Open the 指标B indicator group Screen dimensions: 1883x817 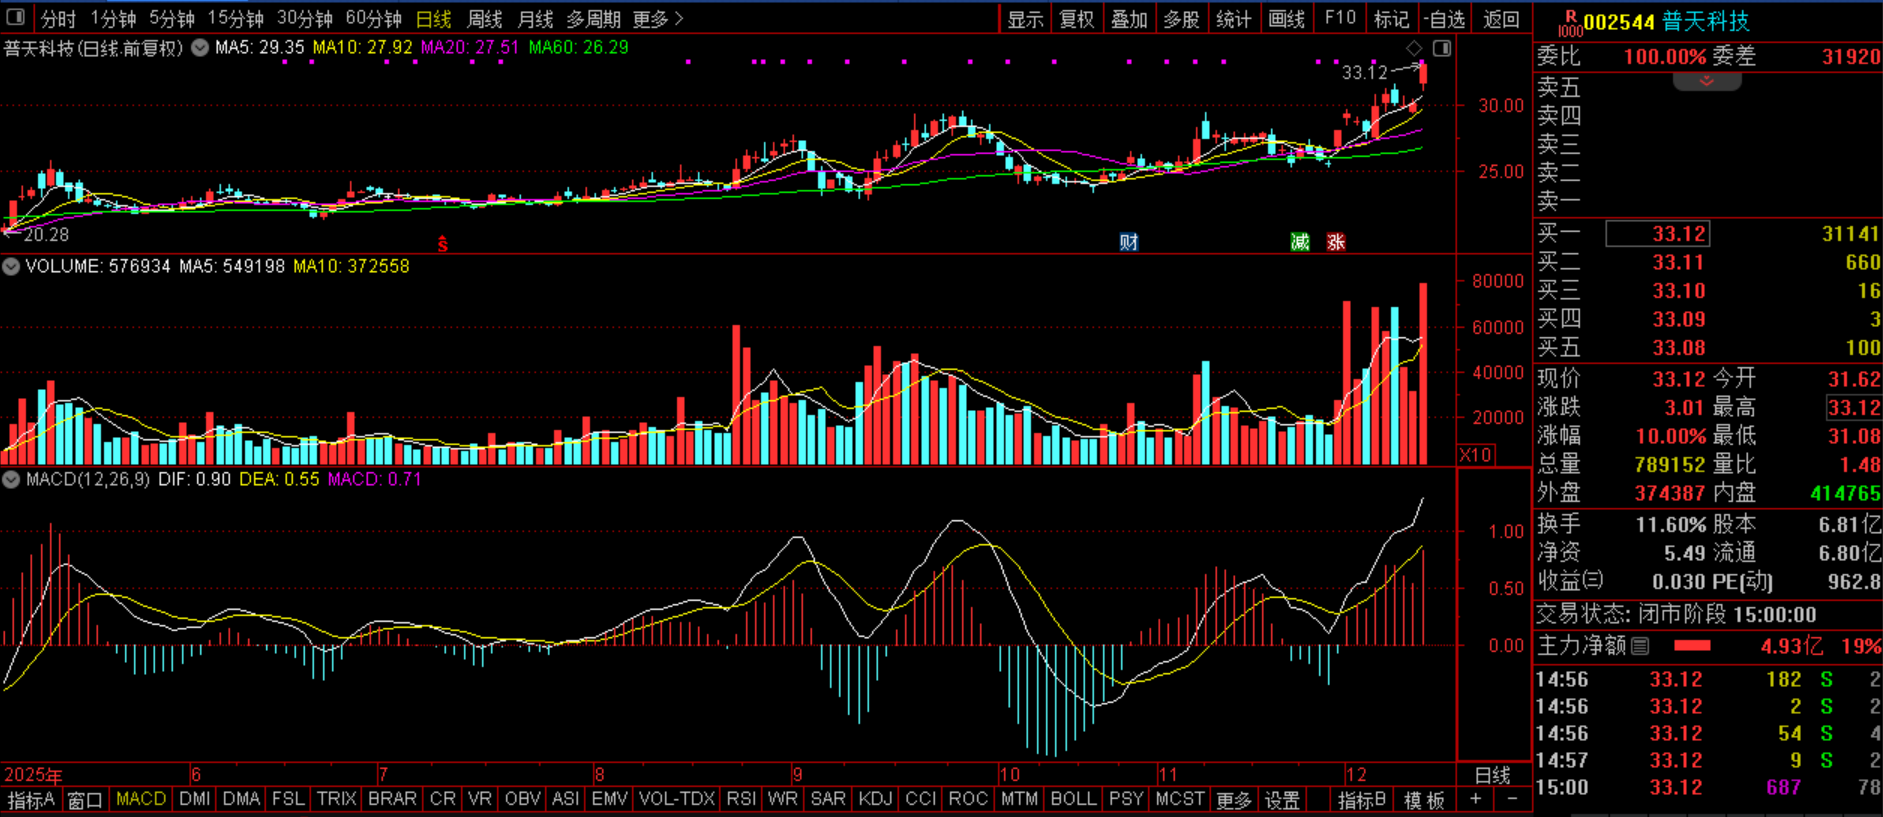click(1363, 800)
